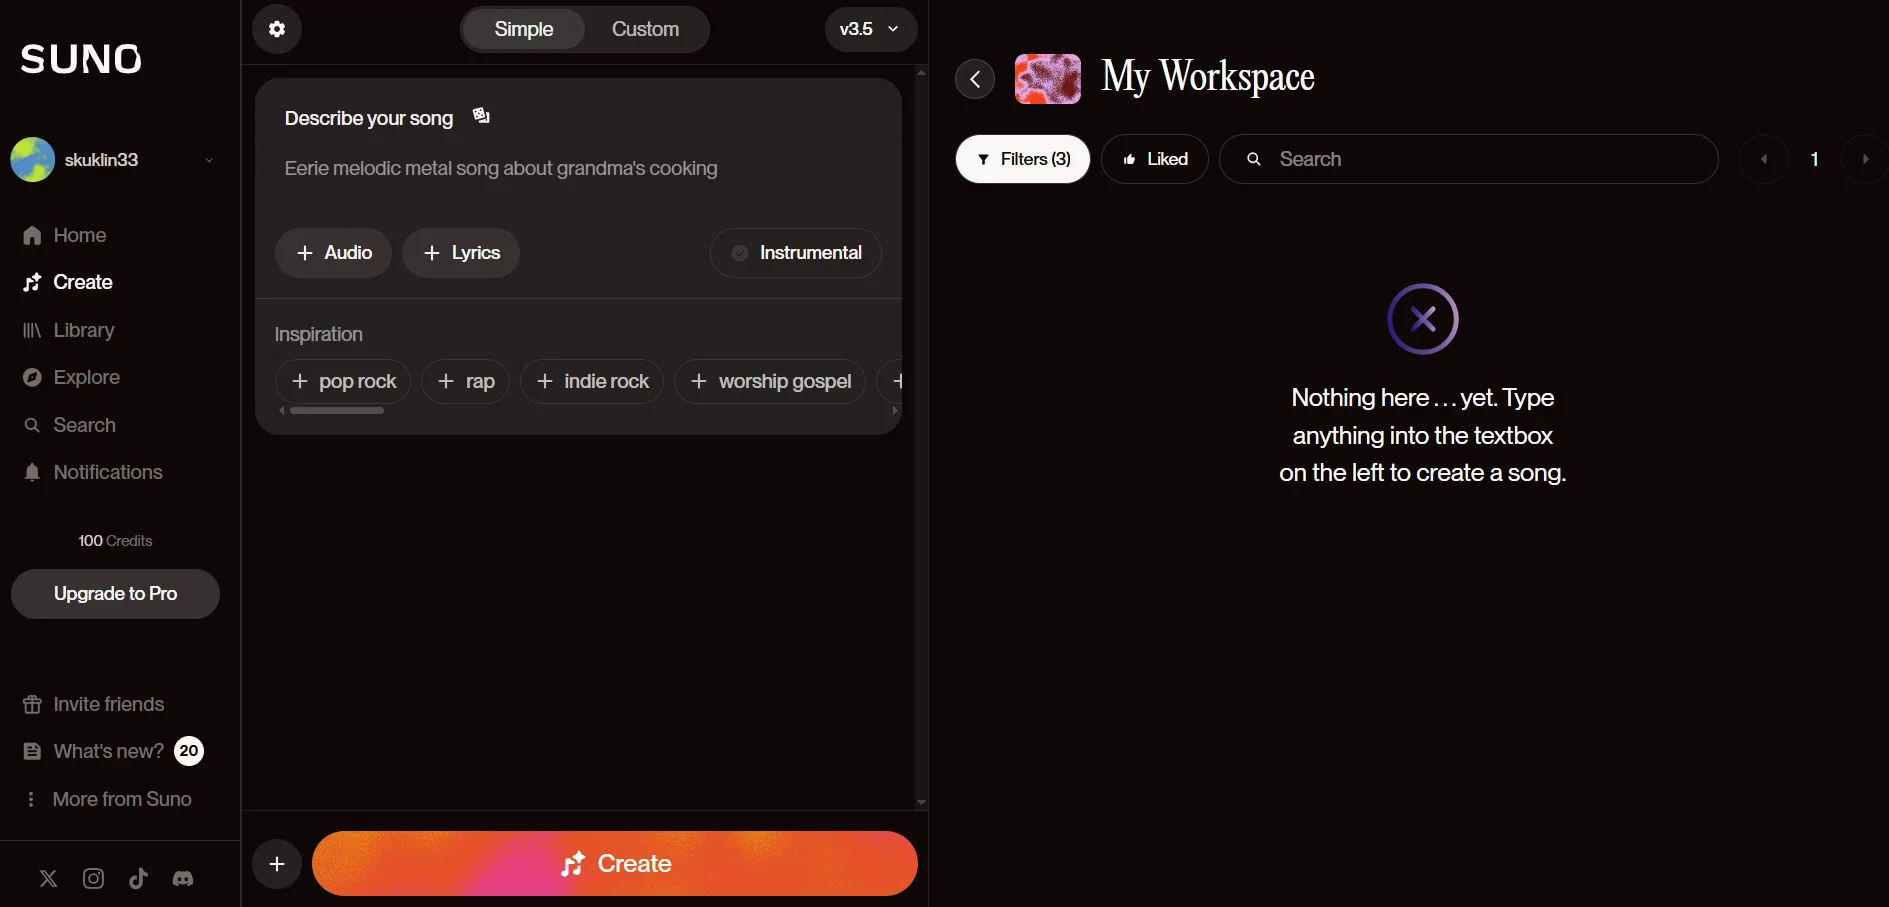Image resolution: width=1889 pixels, height=907 pixels.
Task: Click the song description text box
Action: pyautogui.click(x=578, y=168)
